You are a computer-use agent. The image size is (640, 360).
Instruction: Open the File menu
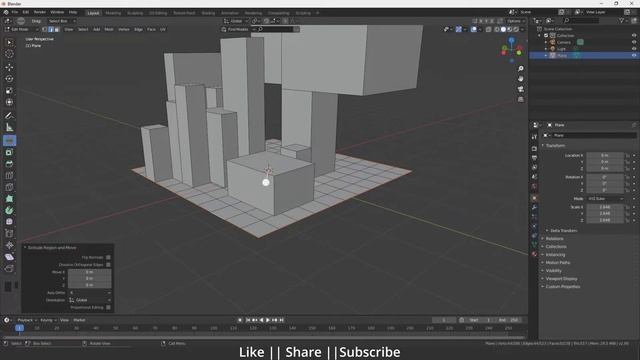click(x=15, y=12)
